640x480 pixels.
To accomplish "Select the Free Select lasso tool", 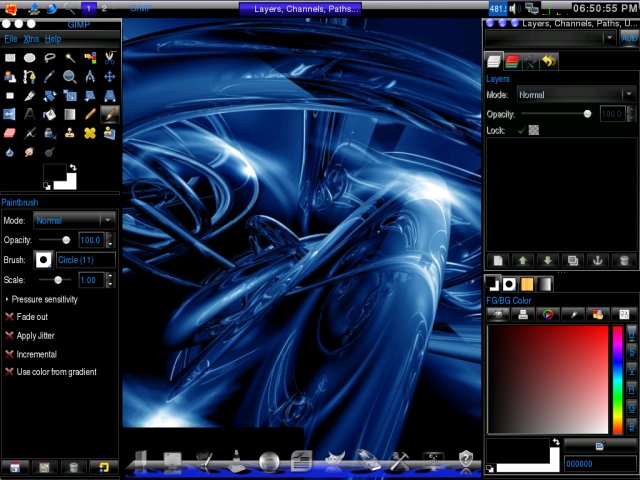I will (49, 58).
